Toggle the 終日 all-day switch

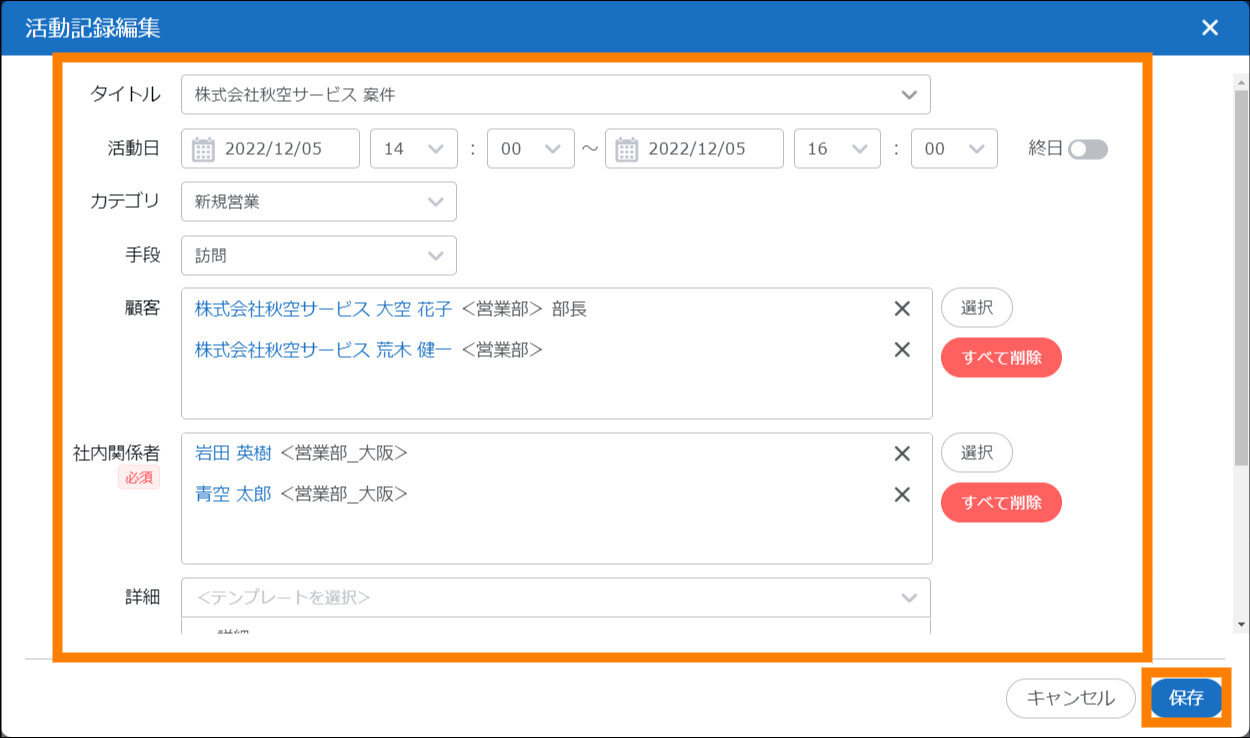coord(1087,149)
